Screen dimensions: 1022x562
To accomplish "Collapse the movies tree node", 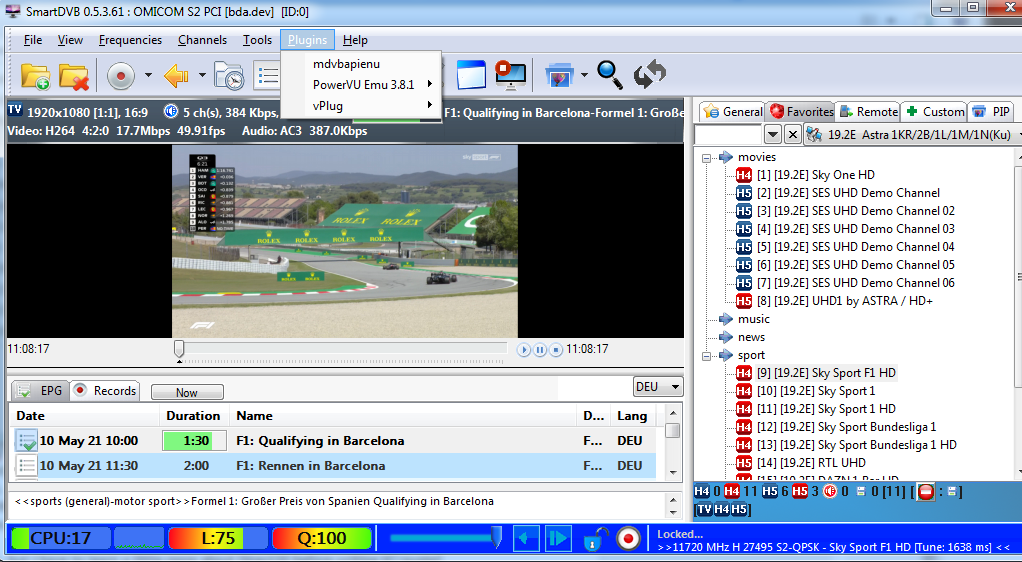I will pyautogui.click(x=707, y=158).
